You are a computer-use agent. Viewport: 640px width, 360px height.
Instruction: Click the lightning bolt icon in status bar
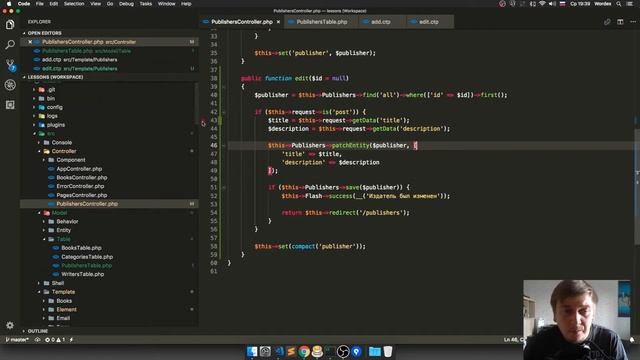click(71, 340)
